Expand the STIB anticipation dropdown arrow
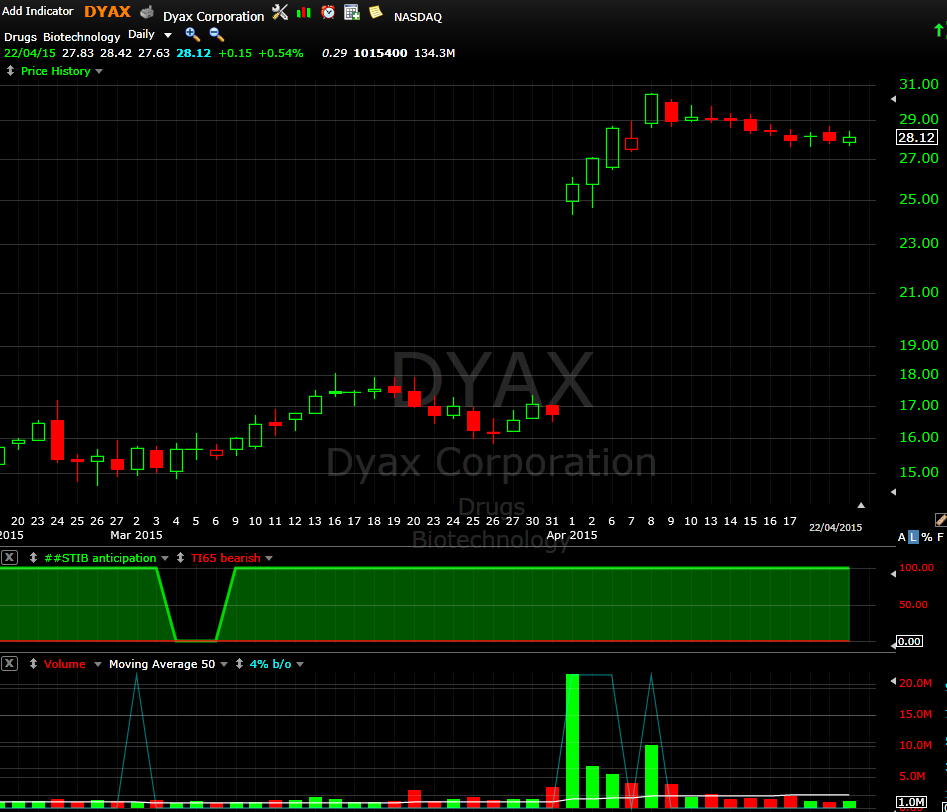 coord(166,558)
